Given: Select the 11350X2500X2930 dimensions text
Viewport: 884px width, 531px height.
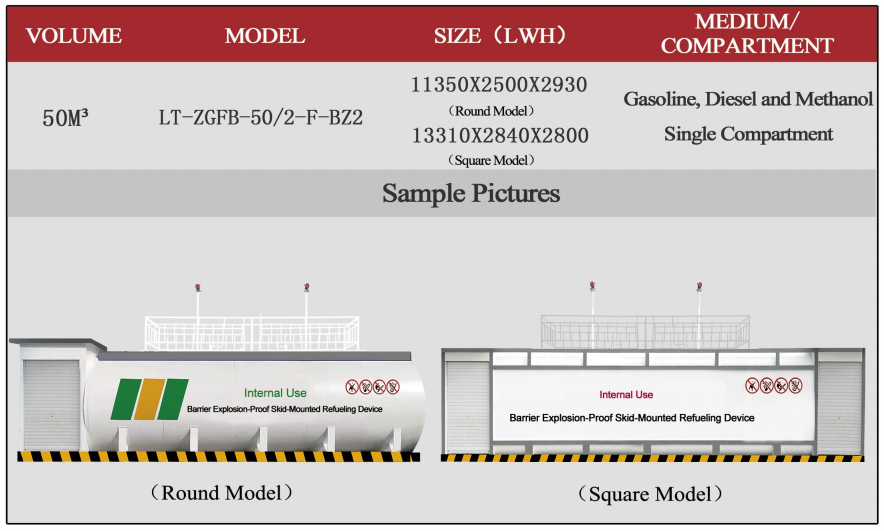Looking at the screenshot, I should click(500, 85).
